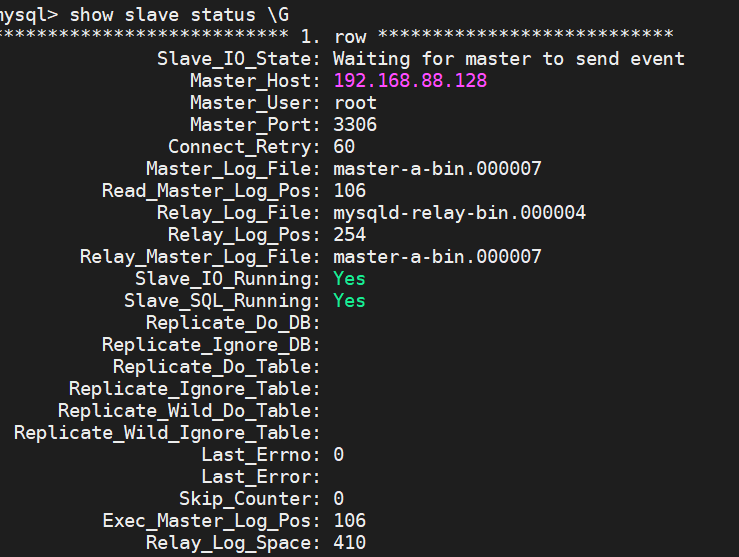Click the 'Replicate_Do_DB:' field label
This screenshot has width=739, height=557.
233,323
